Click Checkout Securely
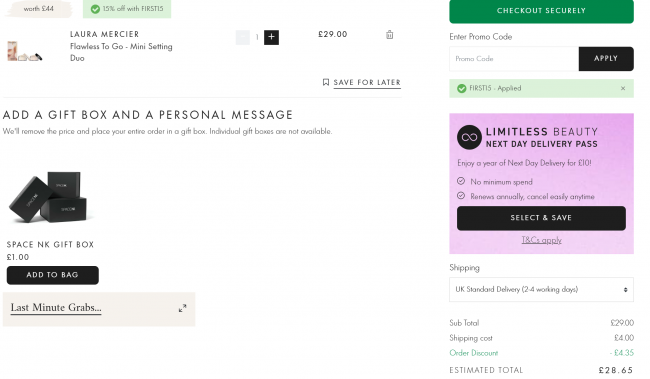 click(x=541, y=11)
